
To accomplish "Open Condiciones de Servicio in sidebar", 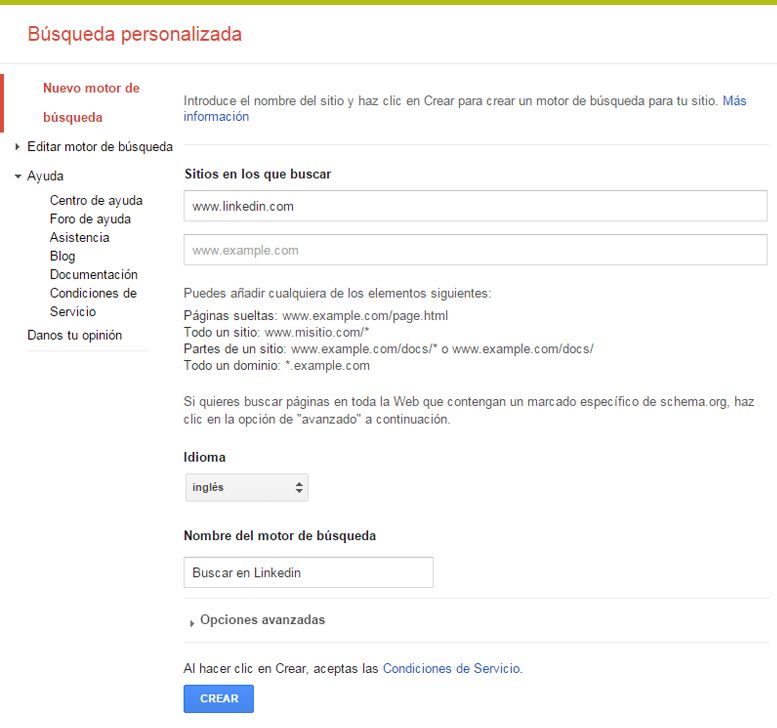I will pyautogui.click(x=93, y=302).
